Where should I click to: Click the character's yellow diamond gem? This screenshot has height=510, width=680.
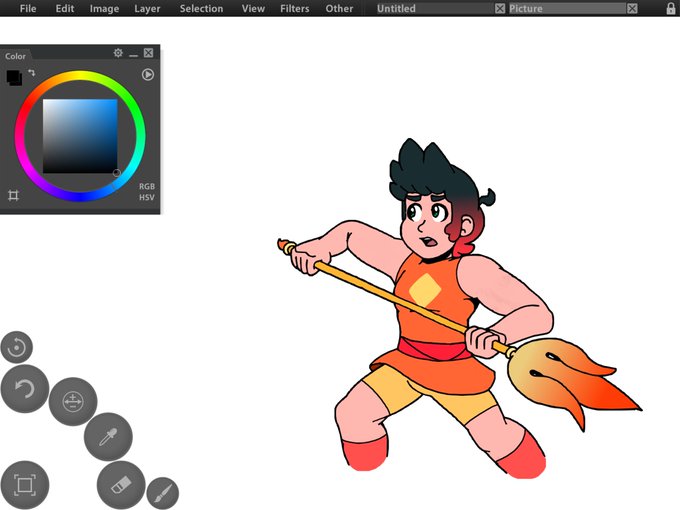pyautogui.click(x=425, y=290)
